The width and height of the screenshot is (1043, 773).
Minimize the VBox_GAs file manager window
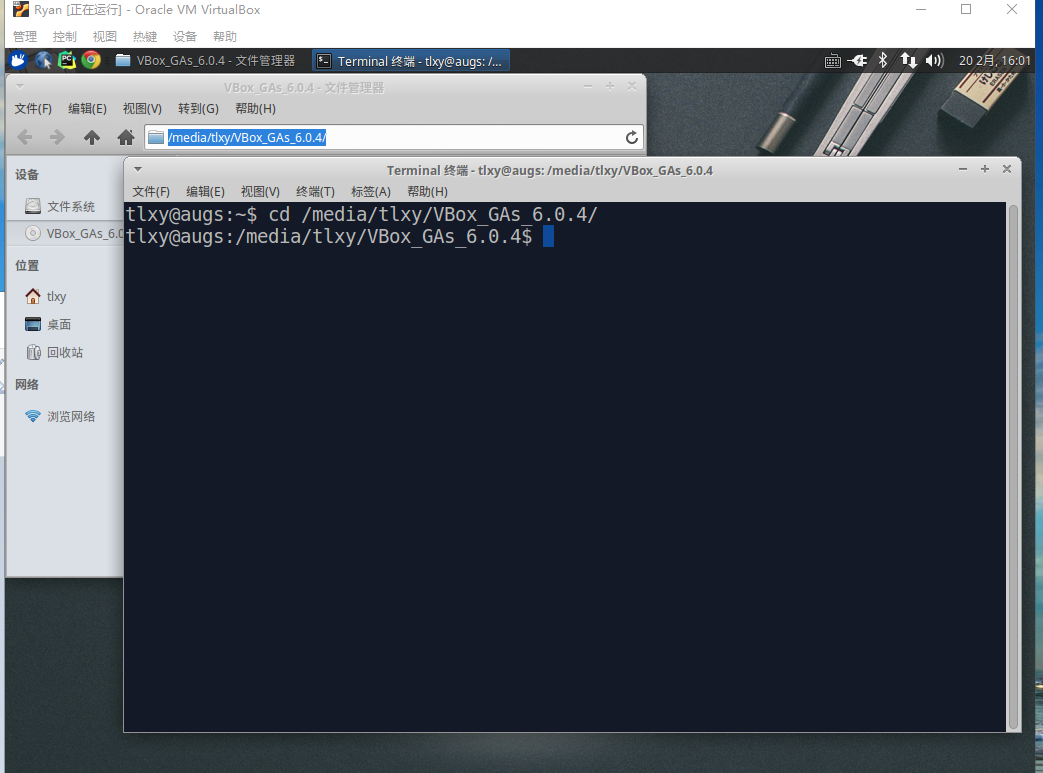pyautogui.click(x=588, y=86)
